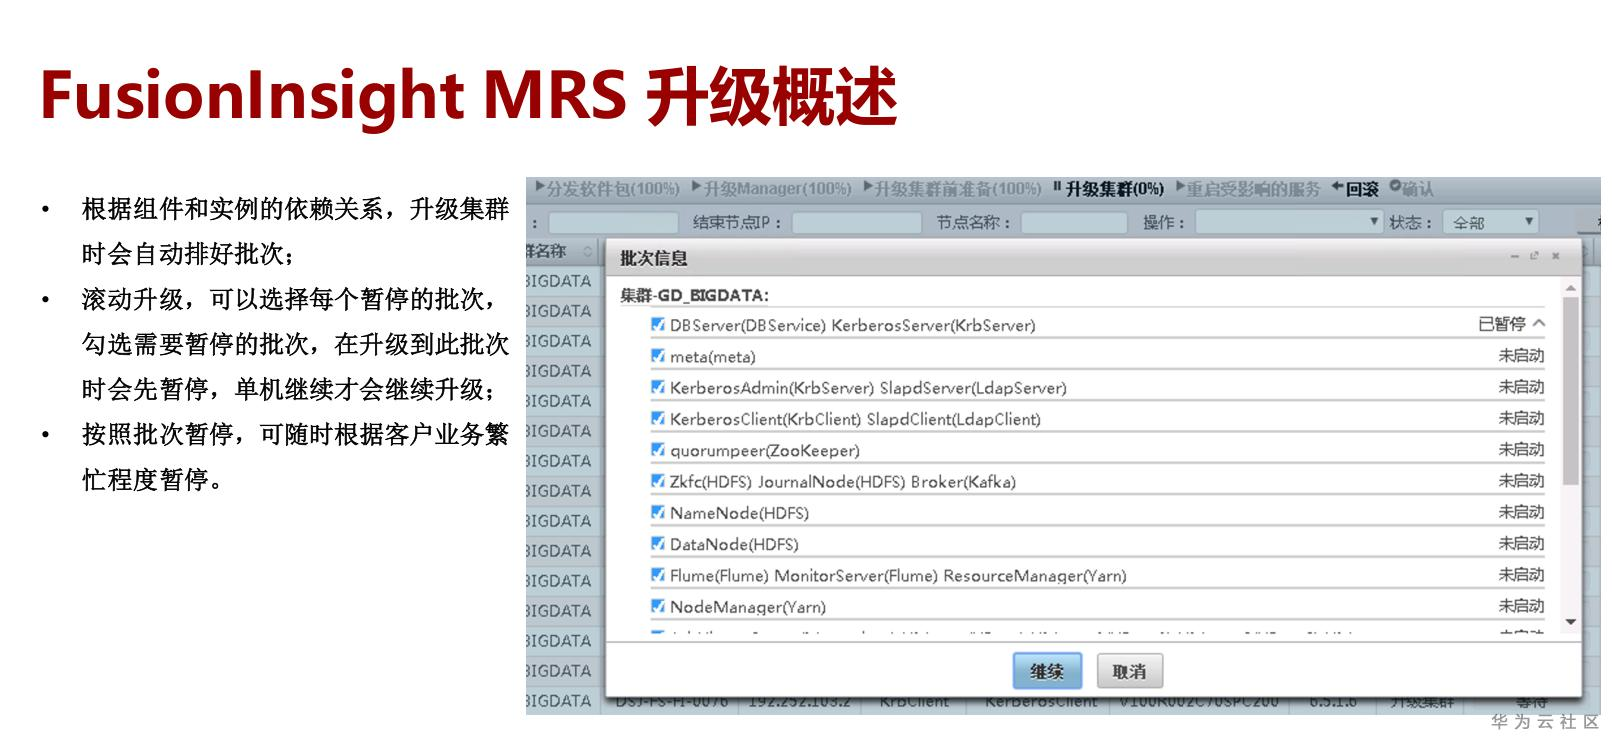Uncheck KerberosAdmin(KrbServer) SlapdServer batch
This screenshot has height=747, width=1612.
[658, 387]
